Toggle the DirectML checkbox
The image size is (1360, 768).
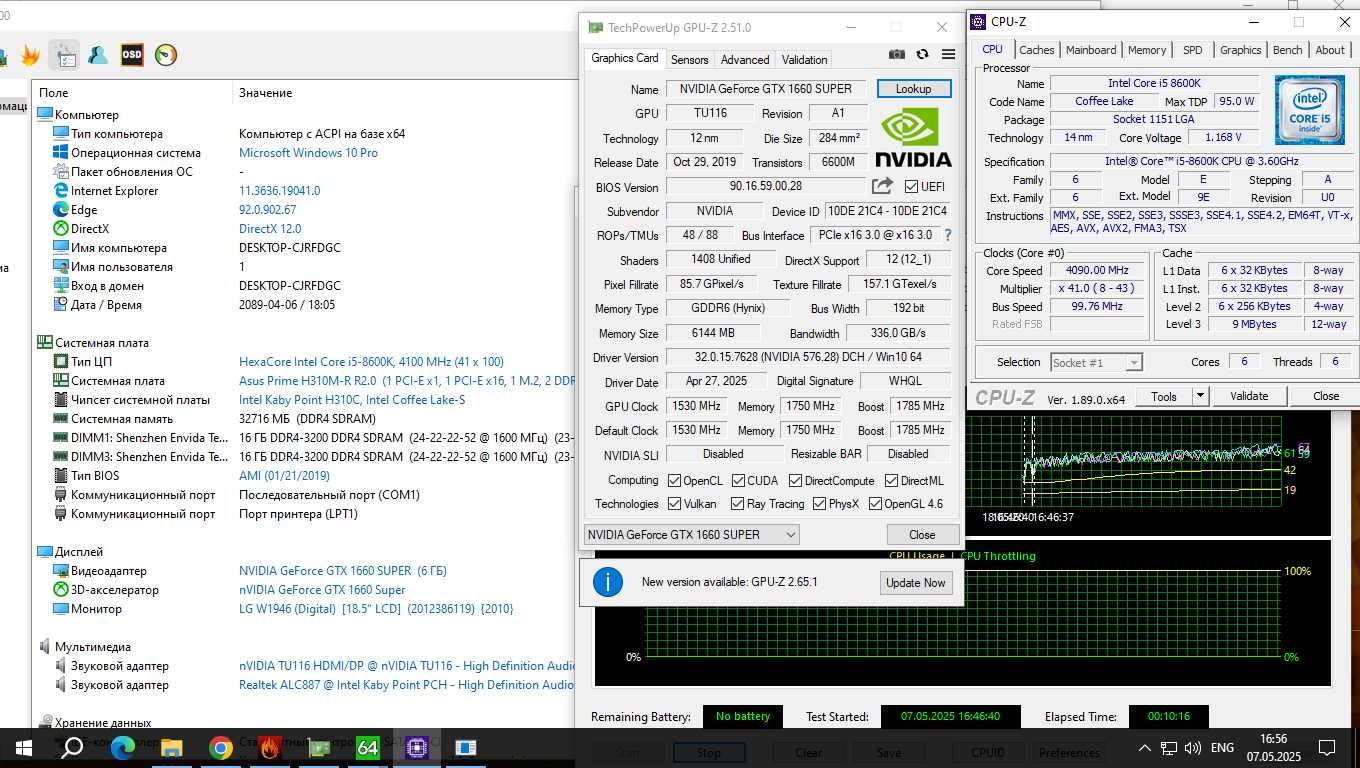[x=890, y=480]
